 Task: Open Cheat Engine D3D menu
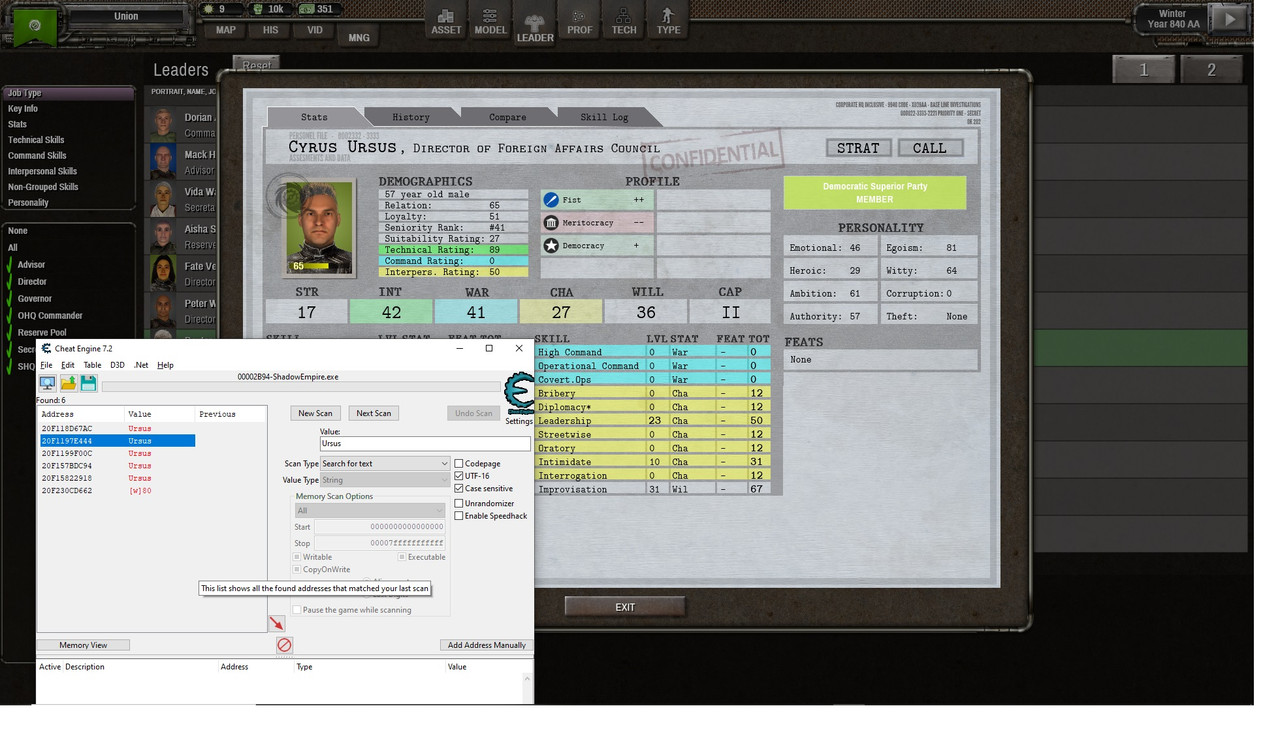click(x=117, y=365)
